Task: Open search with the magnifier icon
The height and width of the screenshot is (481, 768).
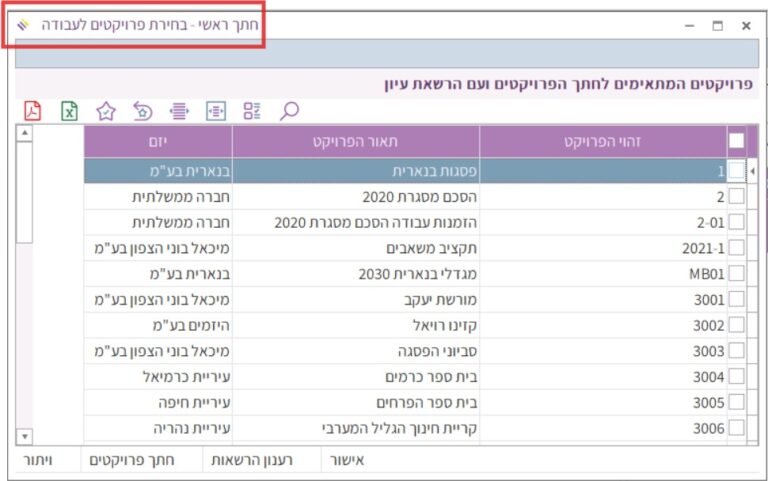Action: 289,111
